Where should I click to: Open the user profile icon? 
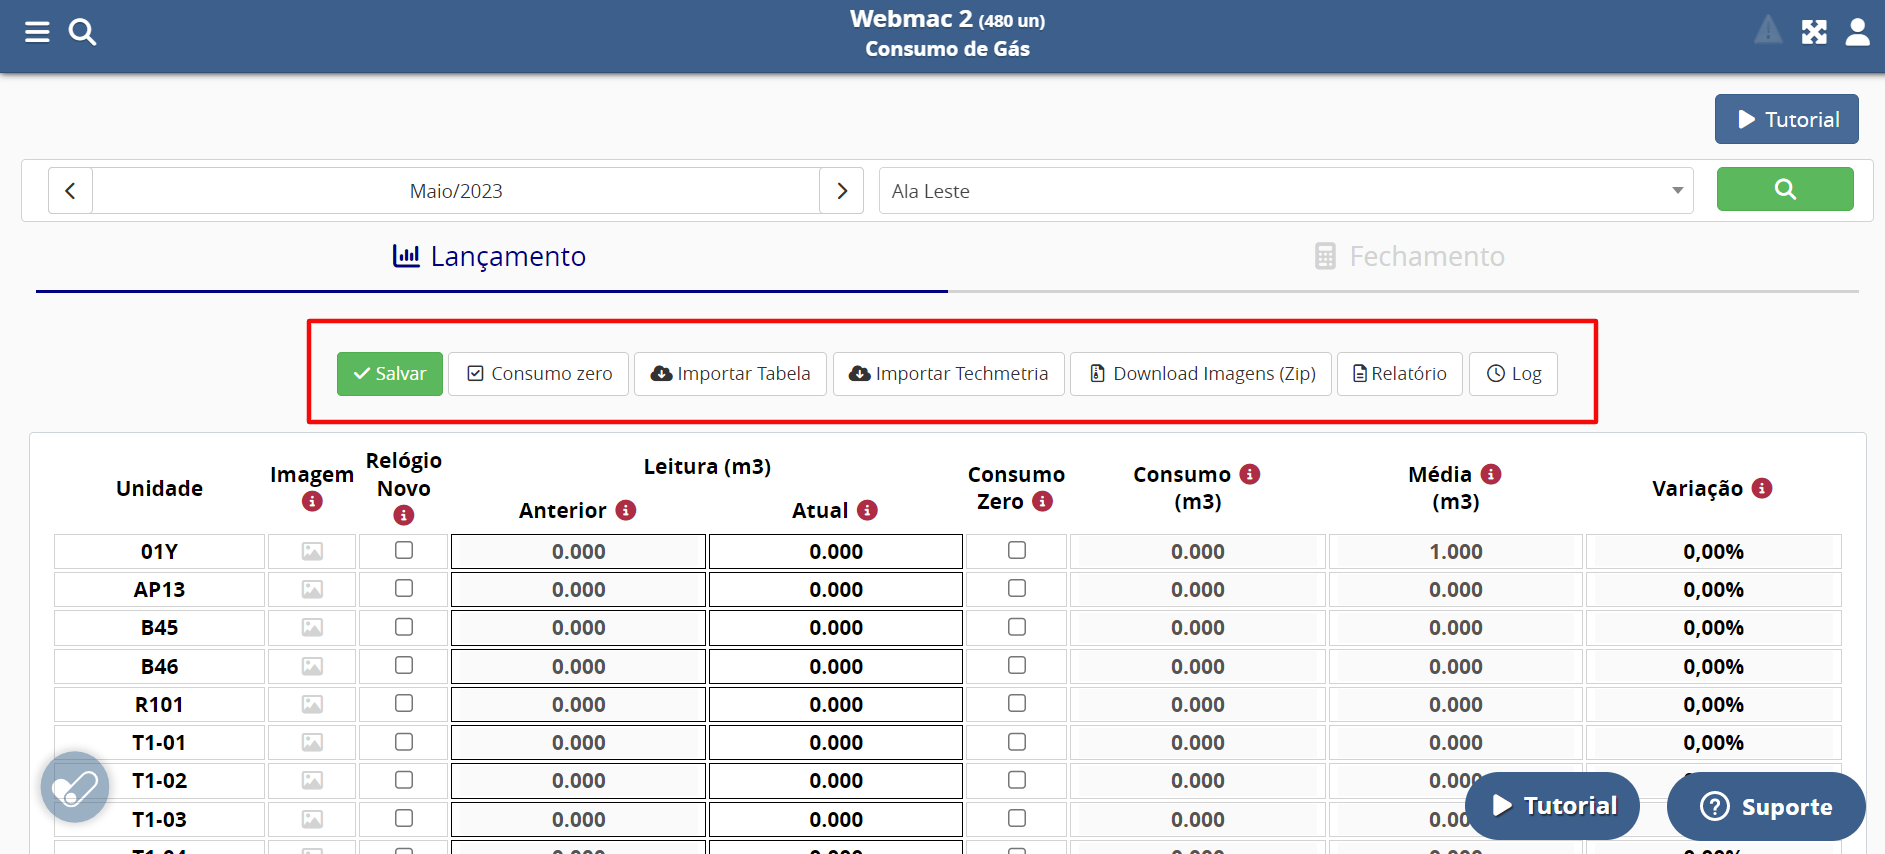1857,33
